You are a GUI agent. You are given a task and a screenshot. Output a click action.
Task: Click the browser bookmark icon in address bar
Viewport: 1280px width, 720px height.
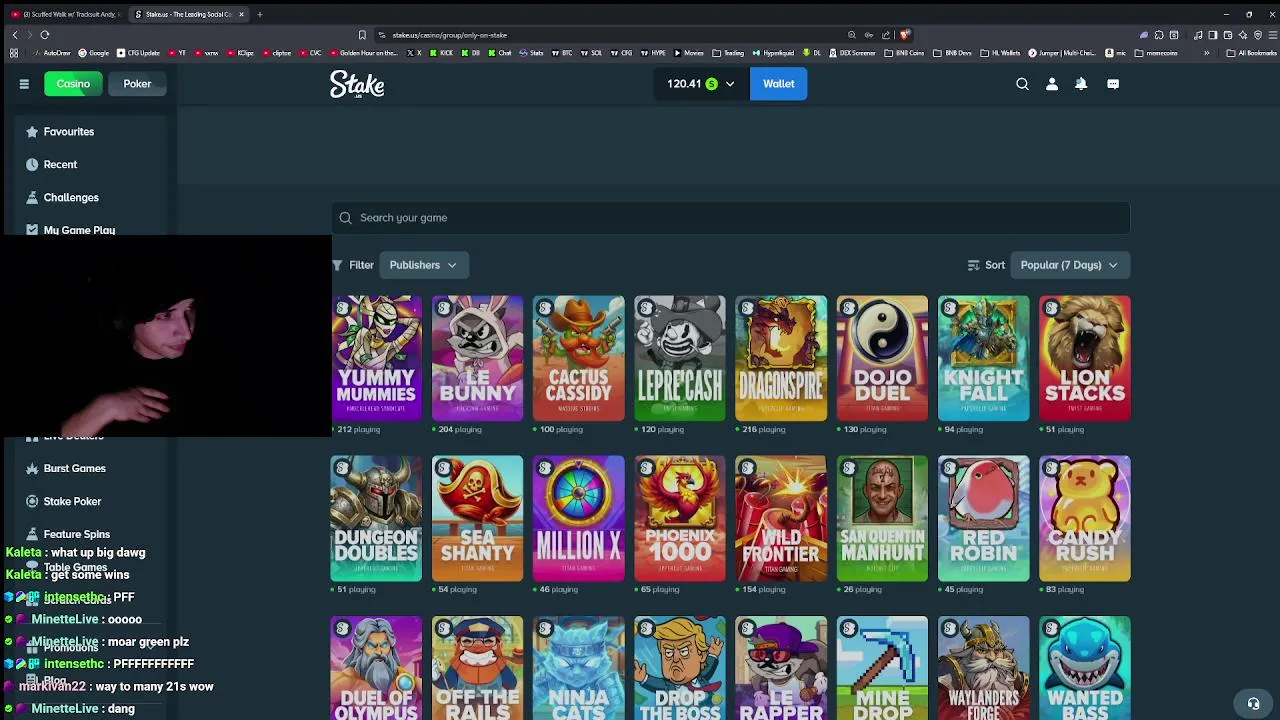[x=362, y=35]
